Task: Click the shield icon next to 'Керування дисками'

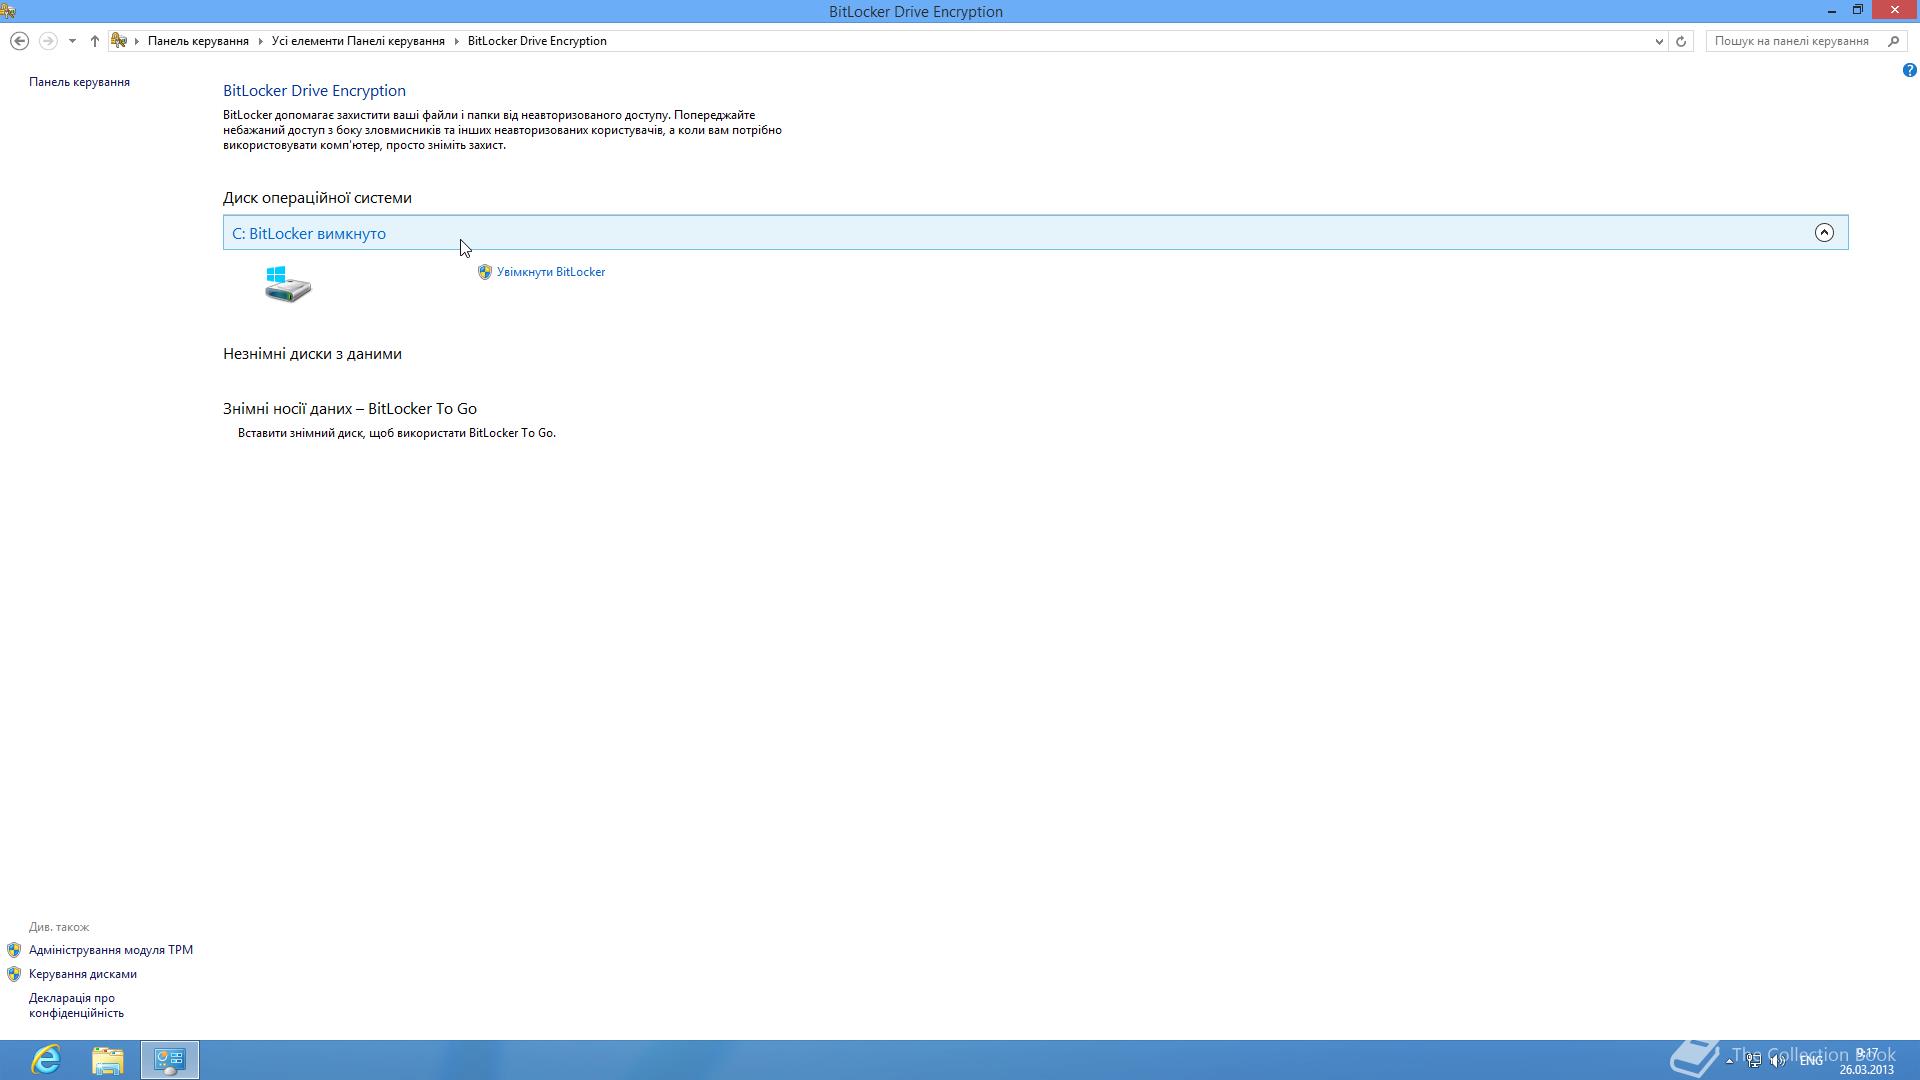Action: coord(14,974)
